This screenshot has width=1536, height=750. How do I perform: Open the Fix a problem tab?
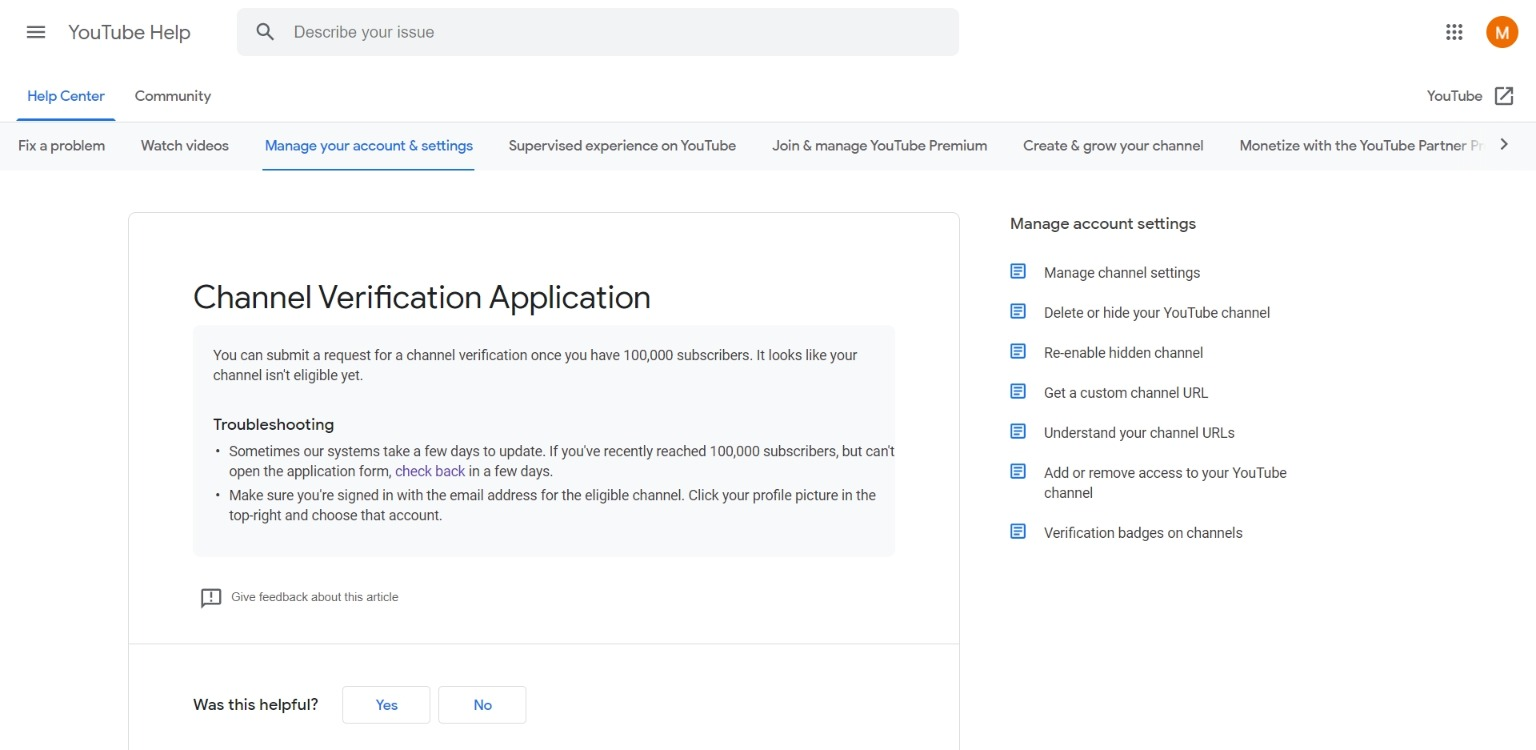point(62,146)
